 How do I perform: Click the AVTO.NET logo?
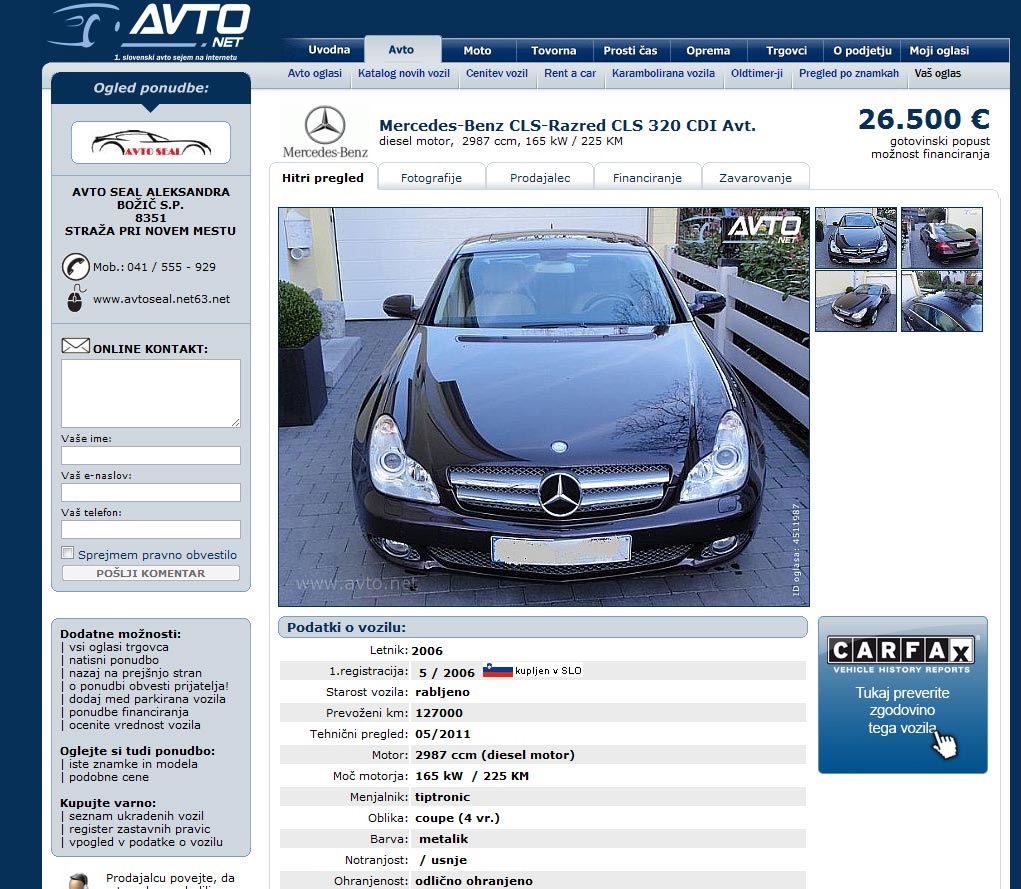pos(149,31)
